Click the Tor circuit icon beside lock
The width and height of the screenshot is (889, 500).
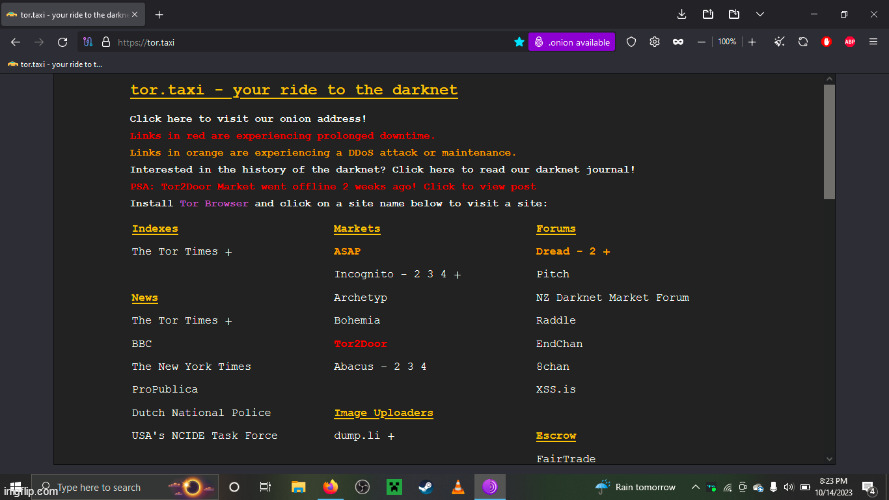[x=88, y=42]
